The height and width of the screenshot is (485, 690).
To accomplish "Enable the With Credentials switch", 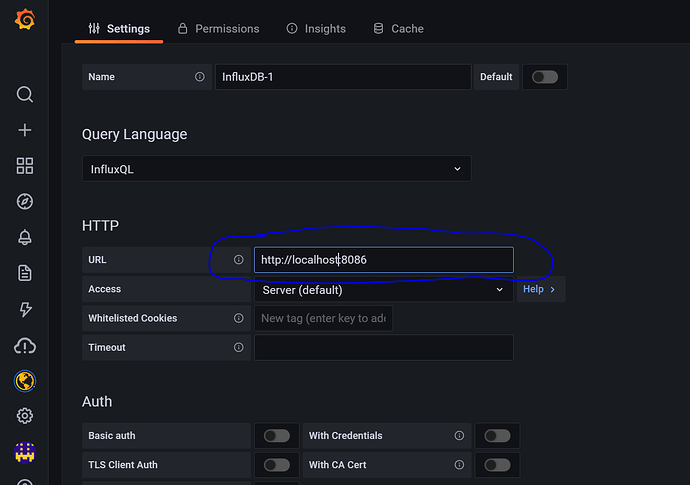I will [496, 436].
